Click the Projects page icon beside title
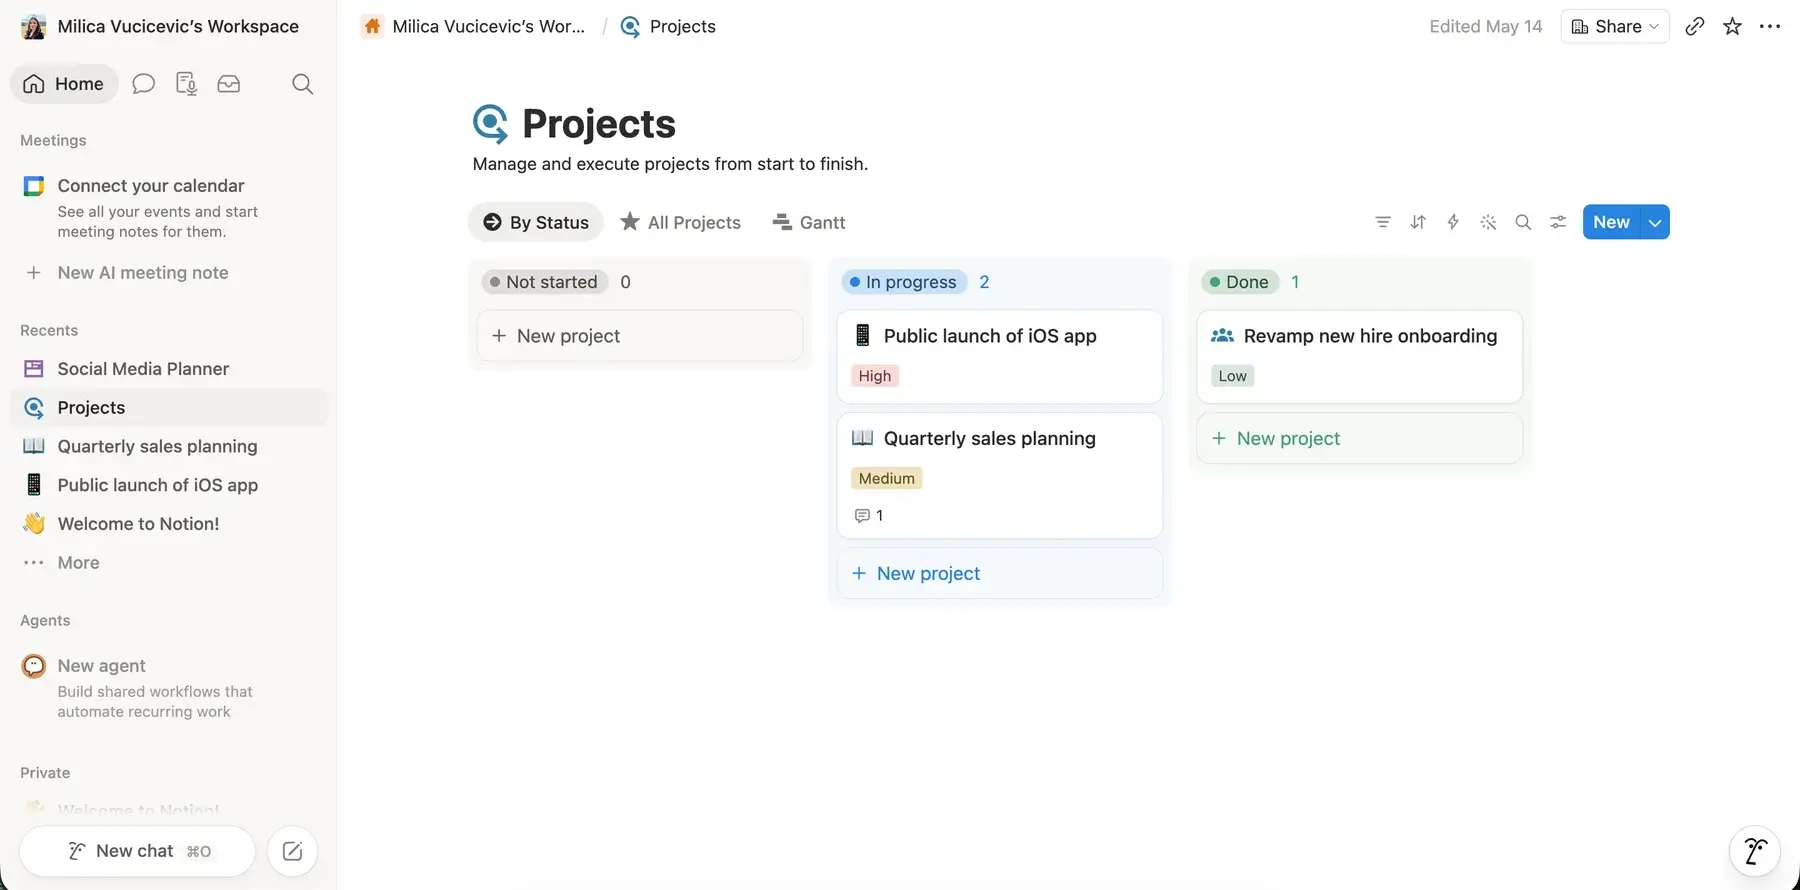The image size is (1800, 890). (490, 124)
